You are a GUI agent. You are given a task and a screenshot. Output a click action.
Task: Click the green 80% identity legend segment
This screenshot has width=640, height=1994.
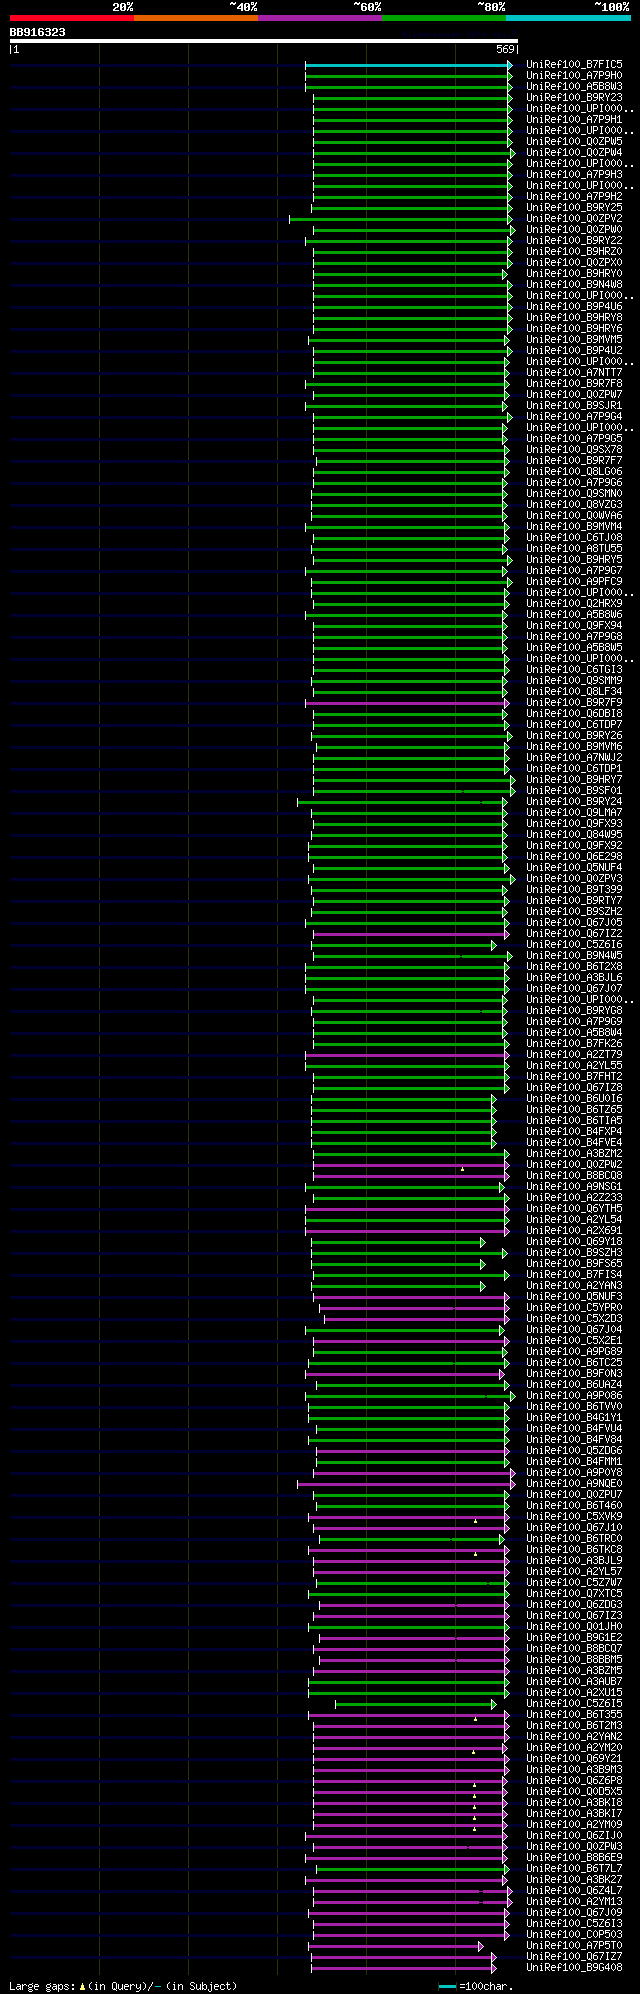[443, 18]
